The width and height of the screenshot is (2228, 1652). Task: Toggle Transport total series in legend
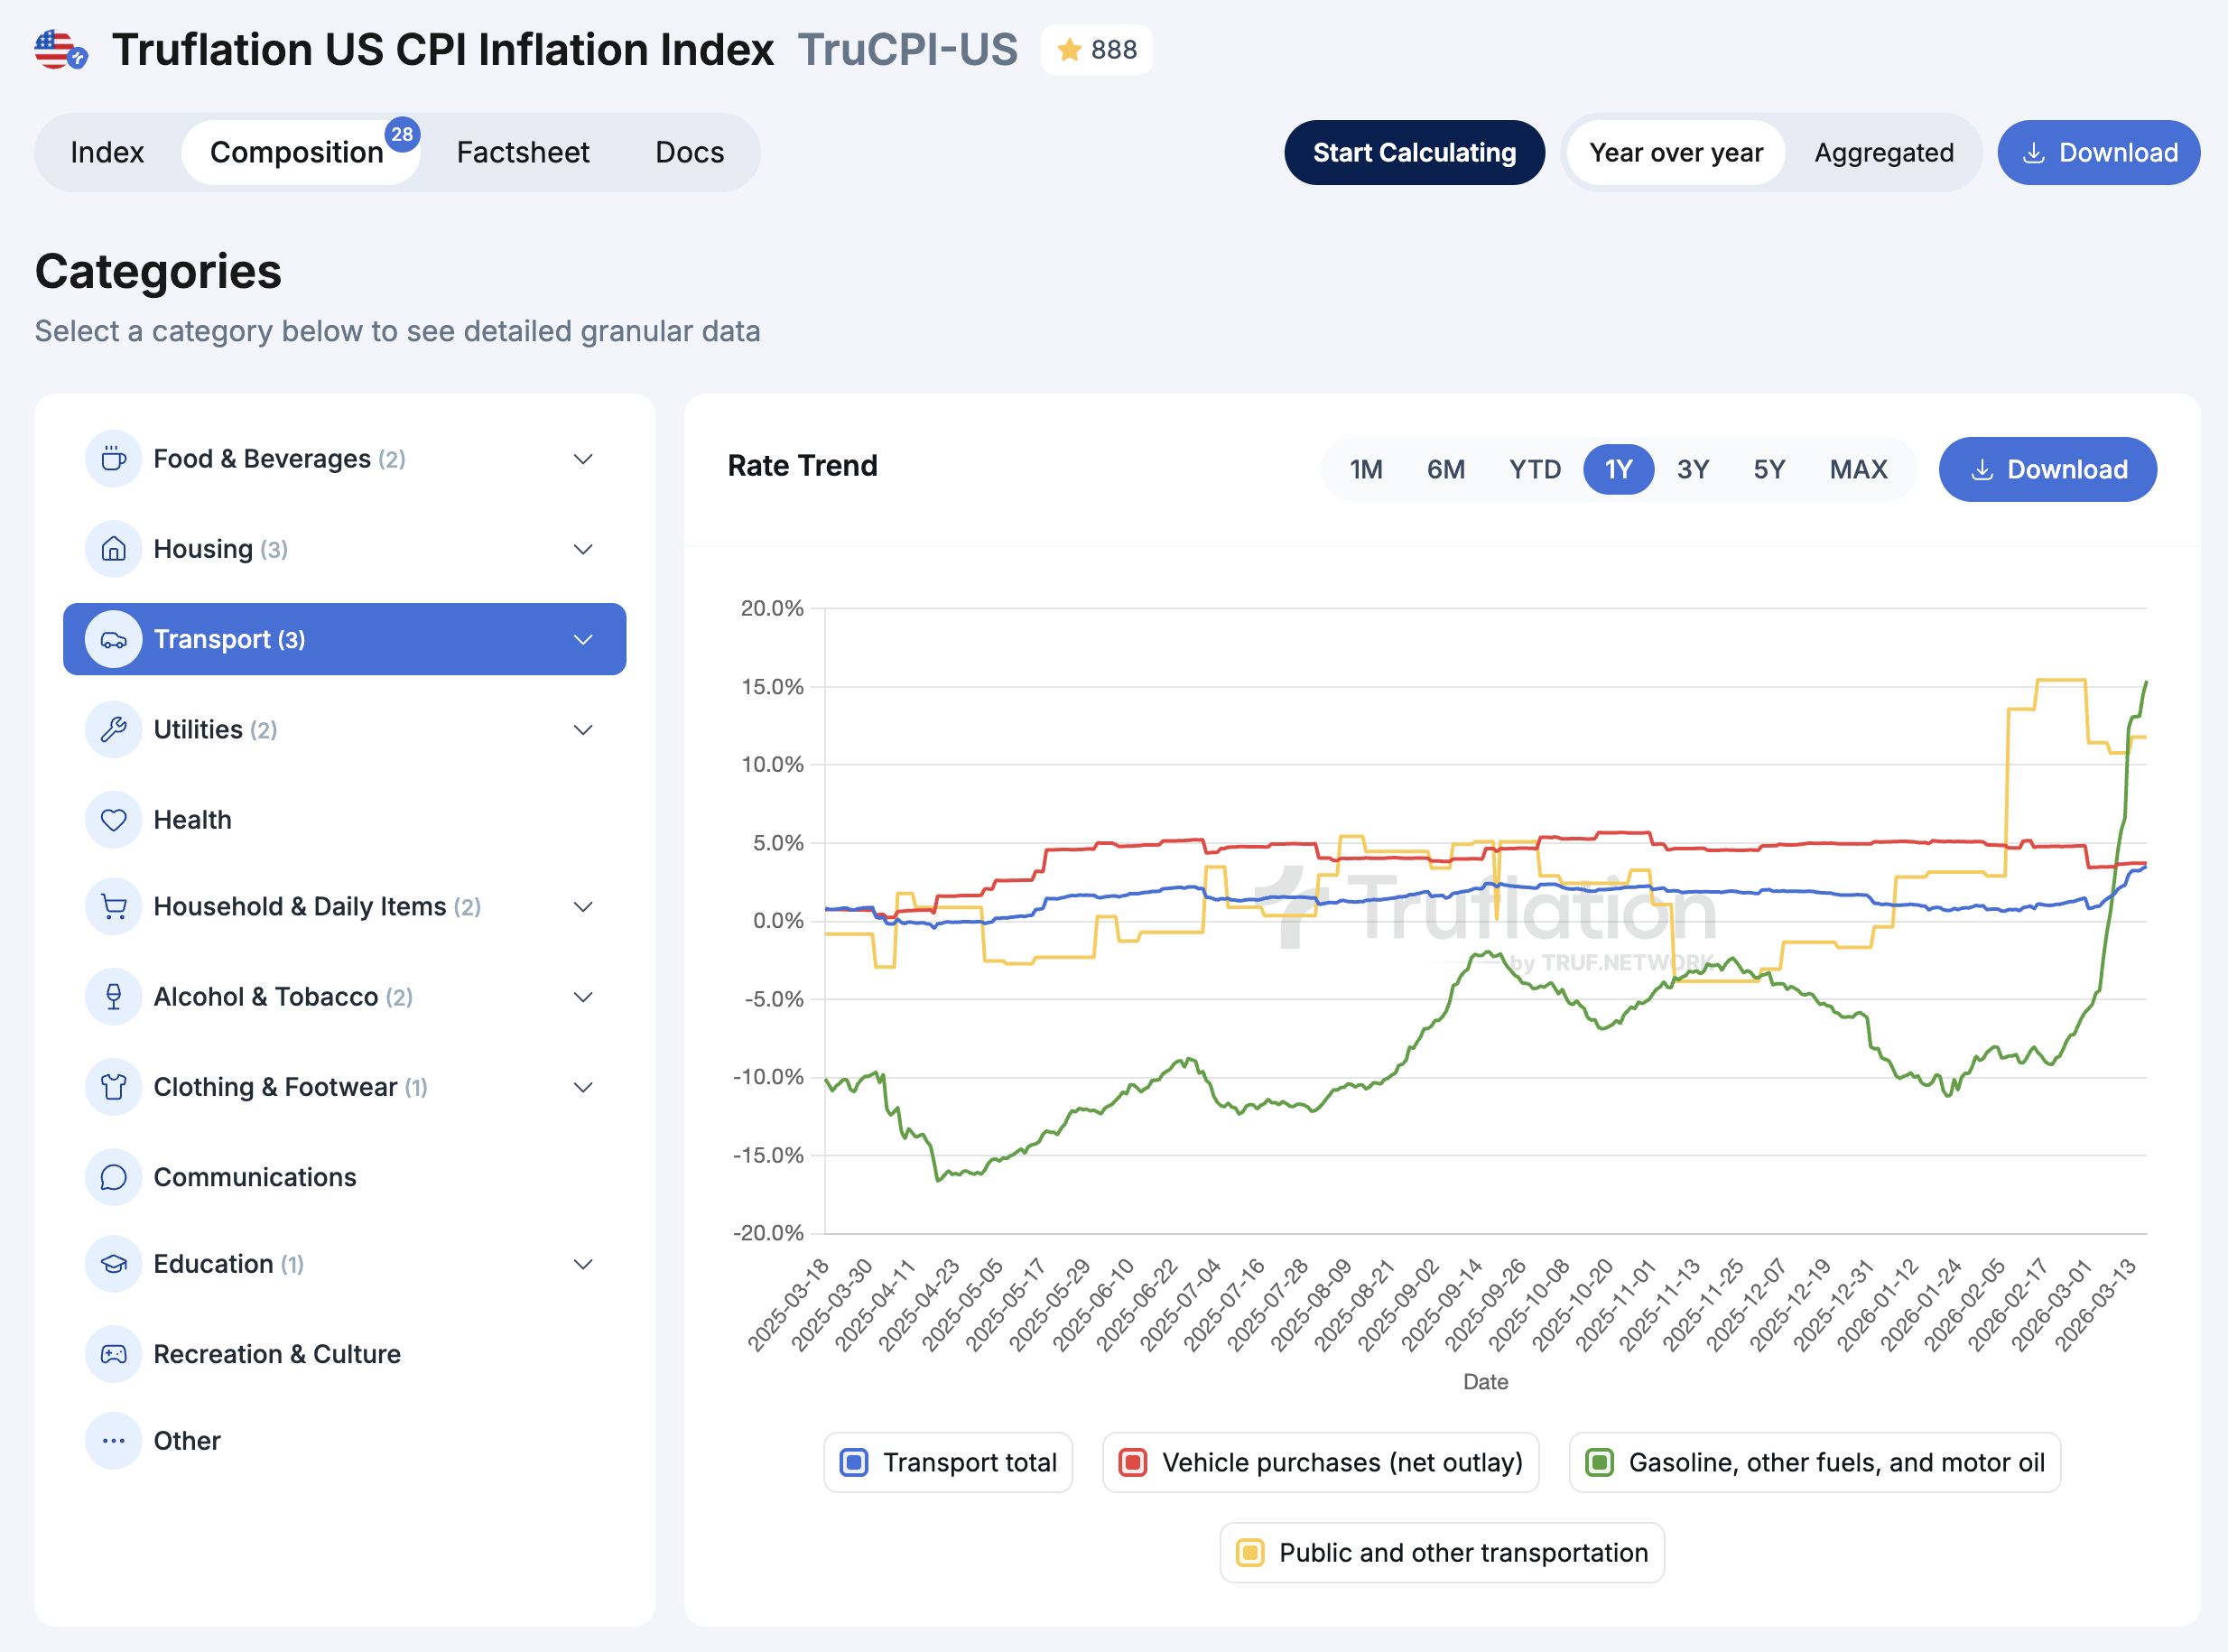click(x=948, y=1463)
